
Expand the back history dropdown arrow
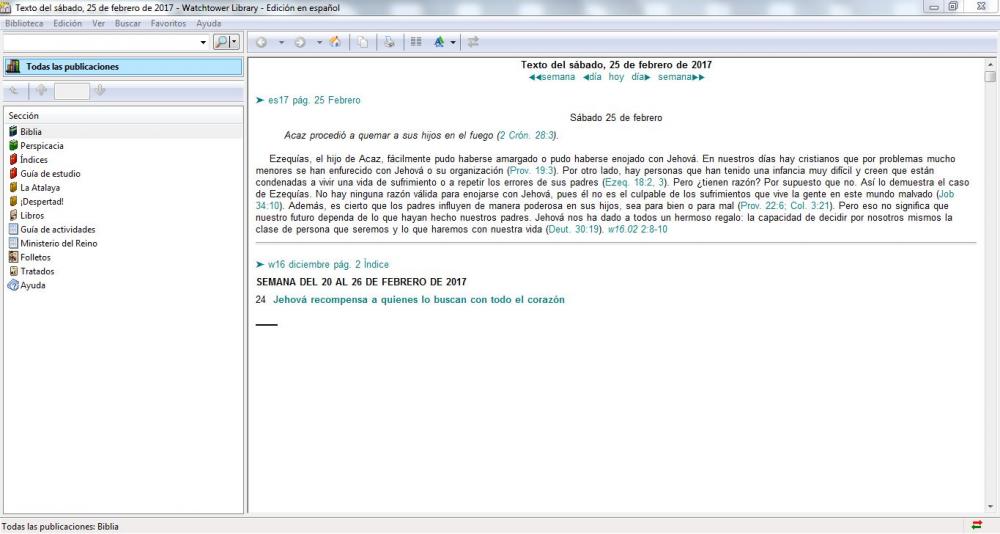tap(282, 42)
